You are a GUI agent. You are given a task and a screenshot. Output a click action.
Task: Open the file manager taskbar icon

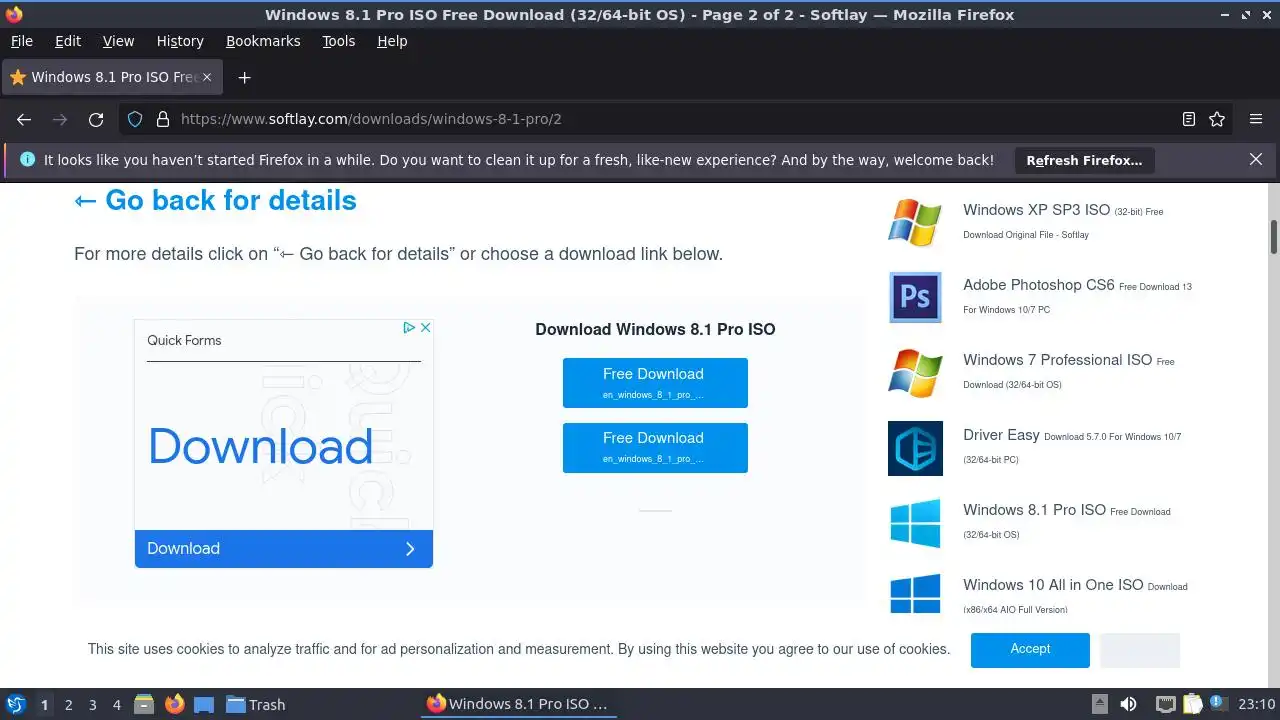click(144, 704)
